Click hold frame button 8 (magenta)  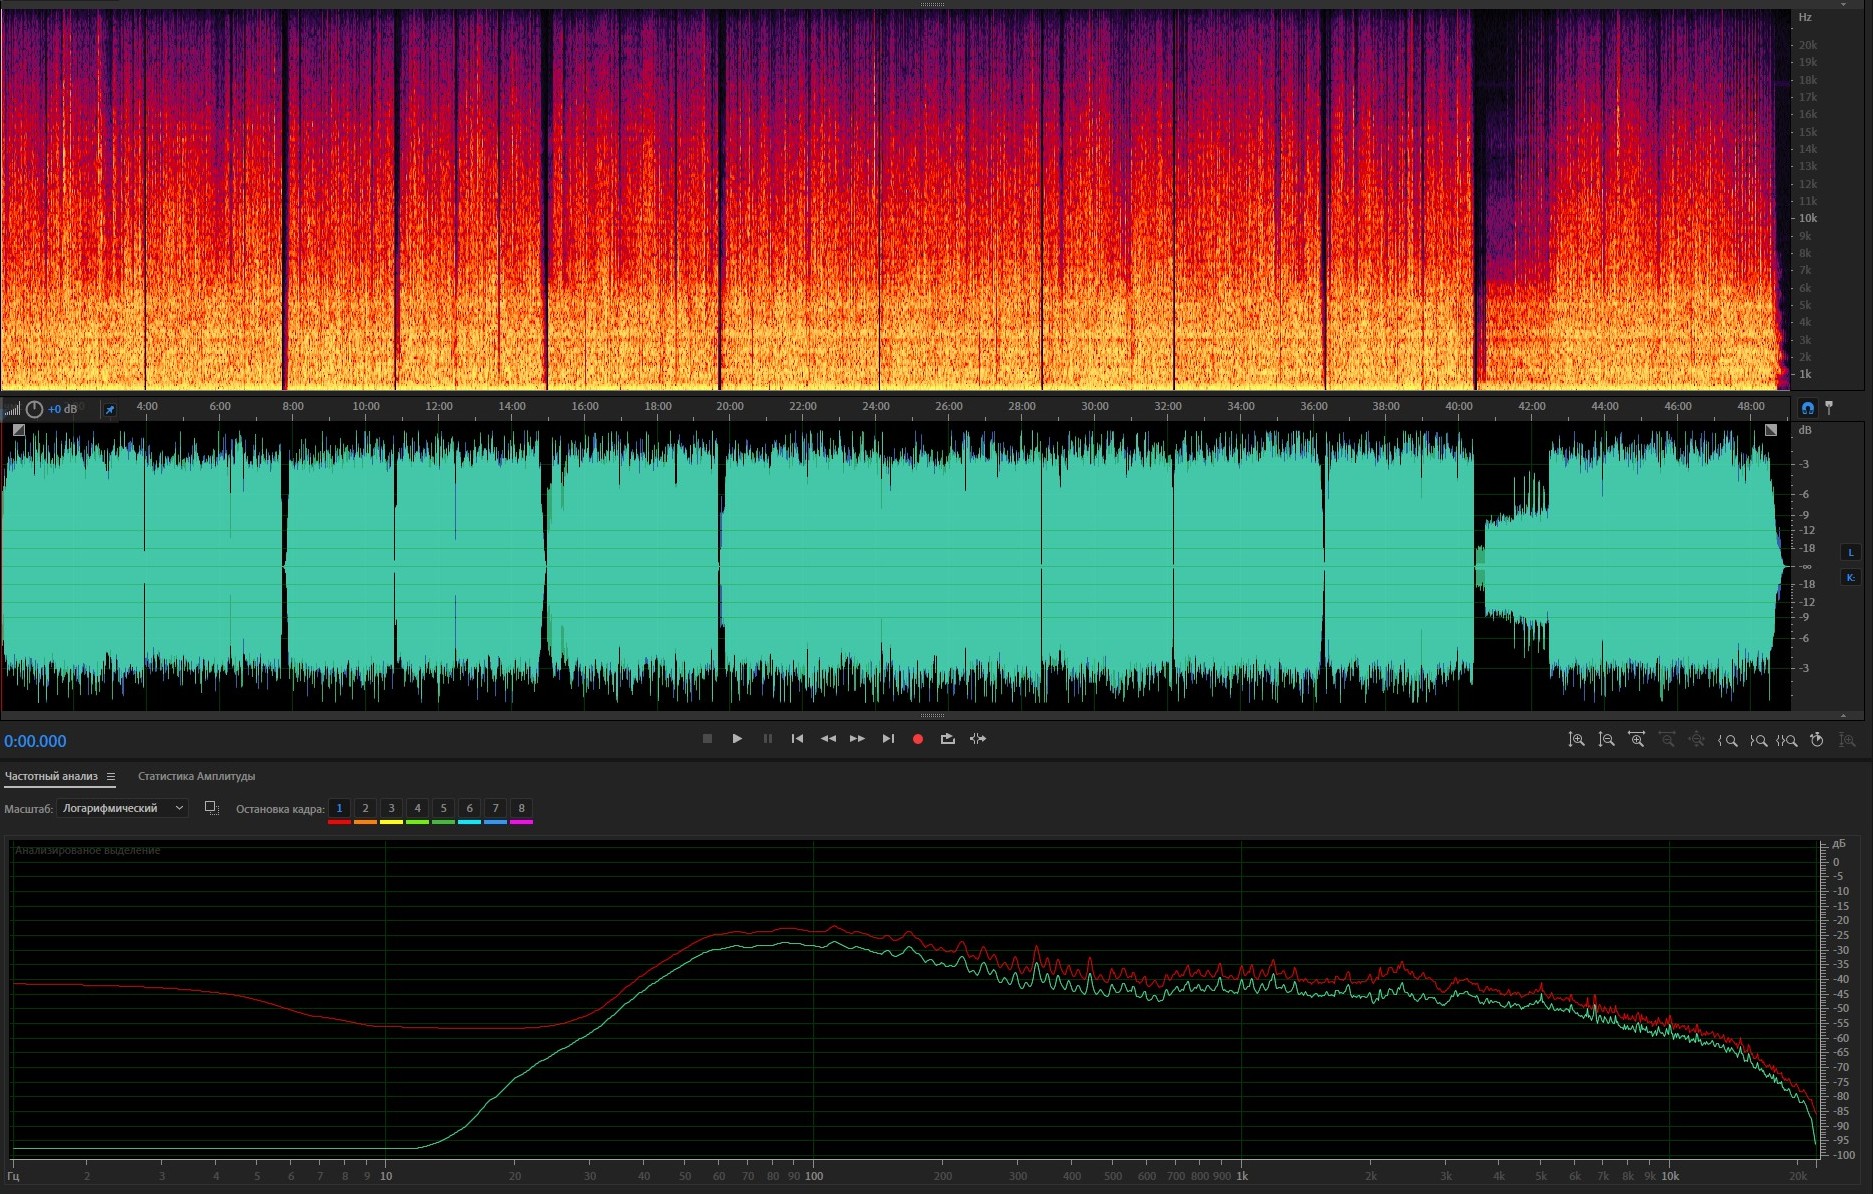(x=521, y=808)
